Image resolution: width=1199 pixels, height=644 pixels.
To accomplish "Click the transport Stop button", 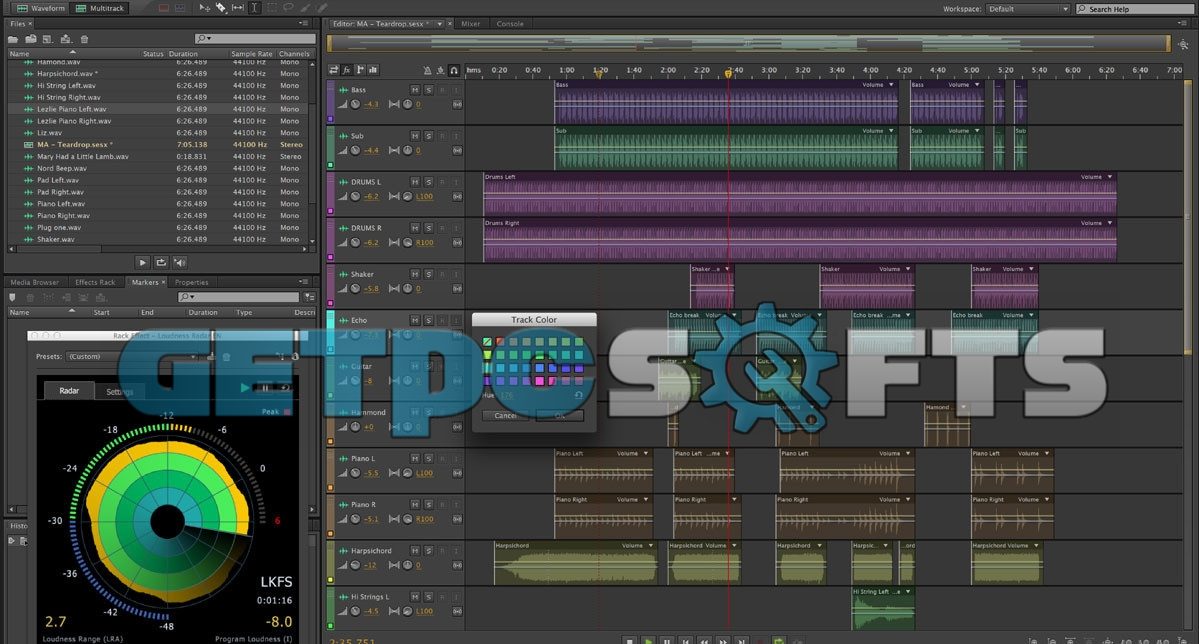I will [629, 640].
